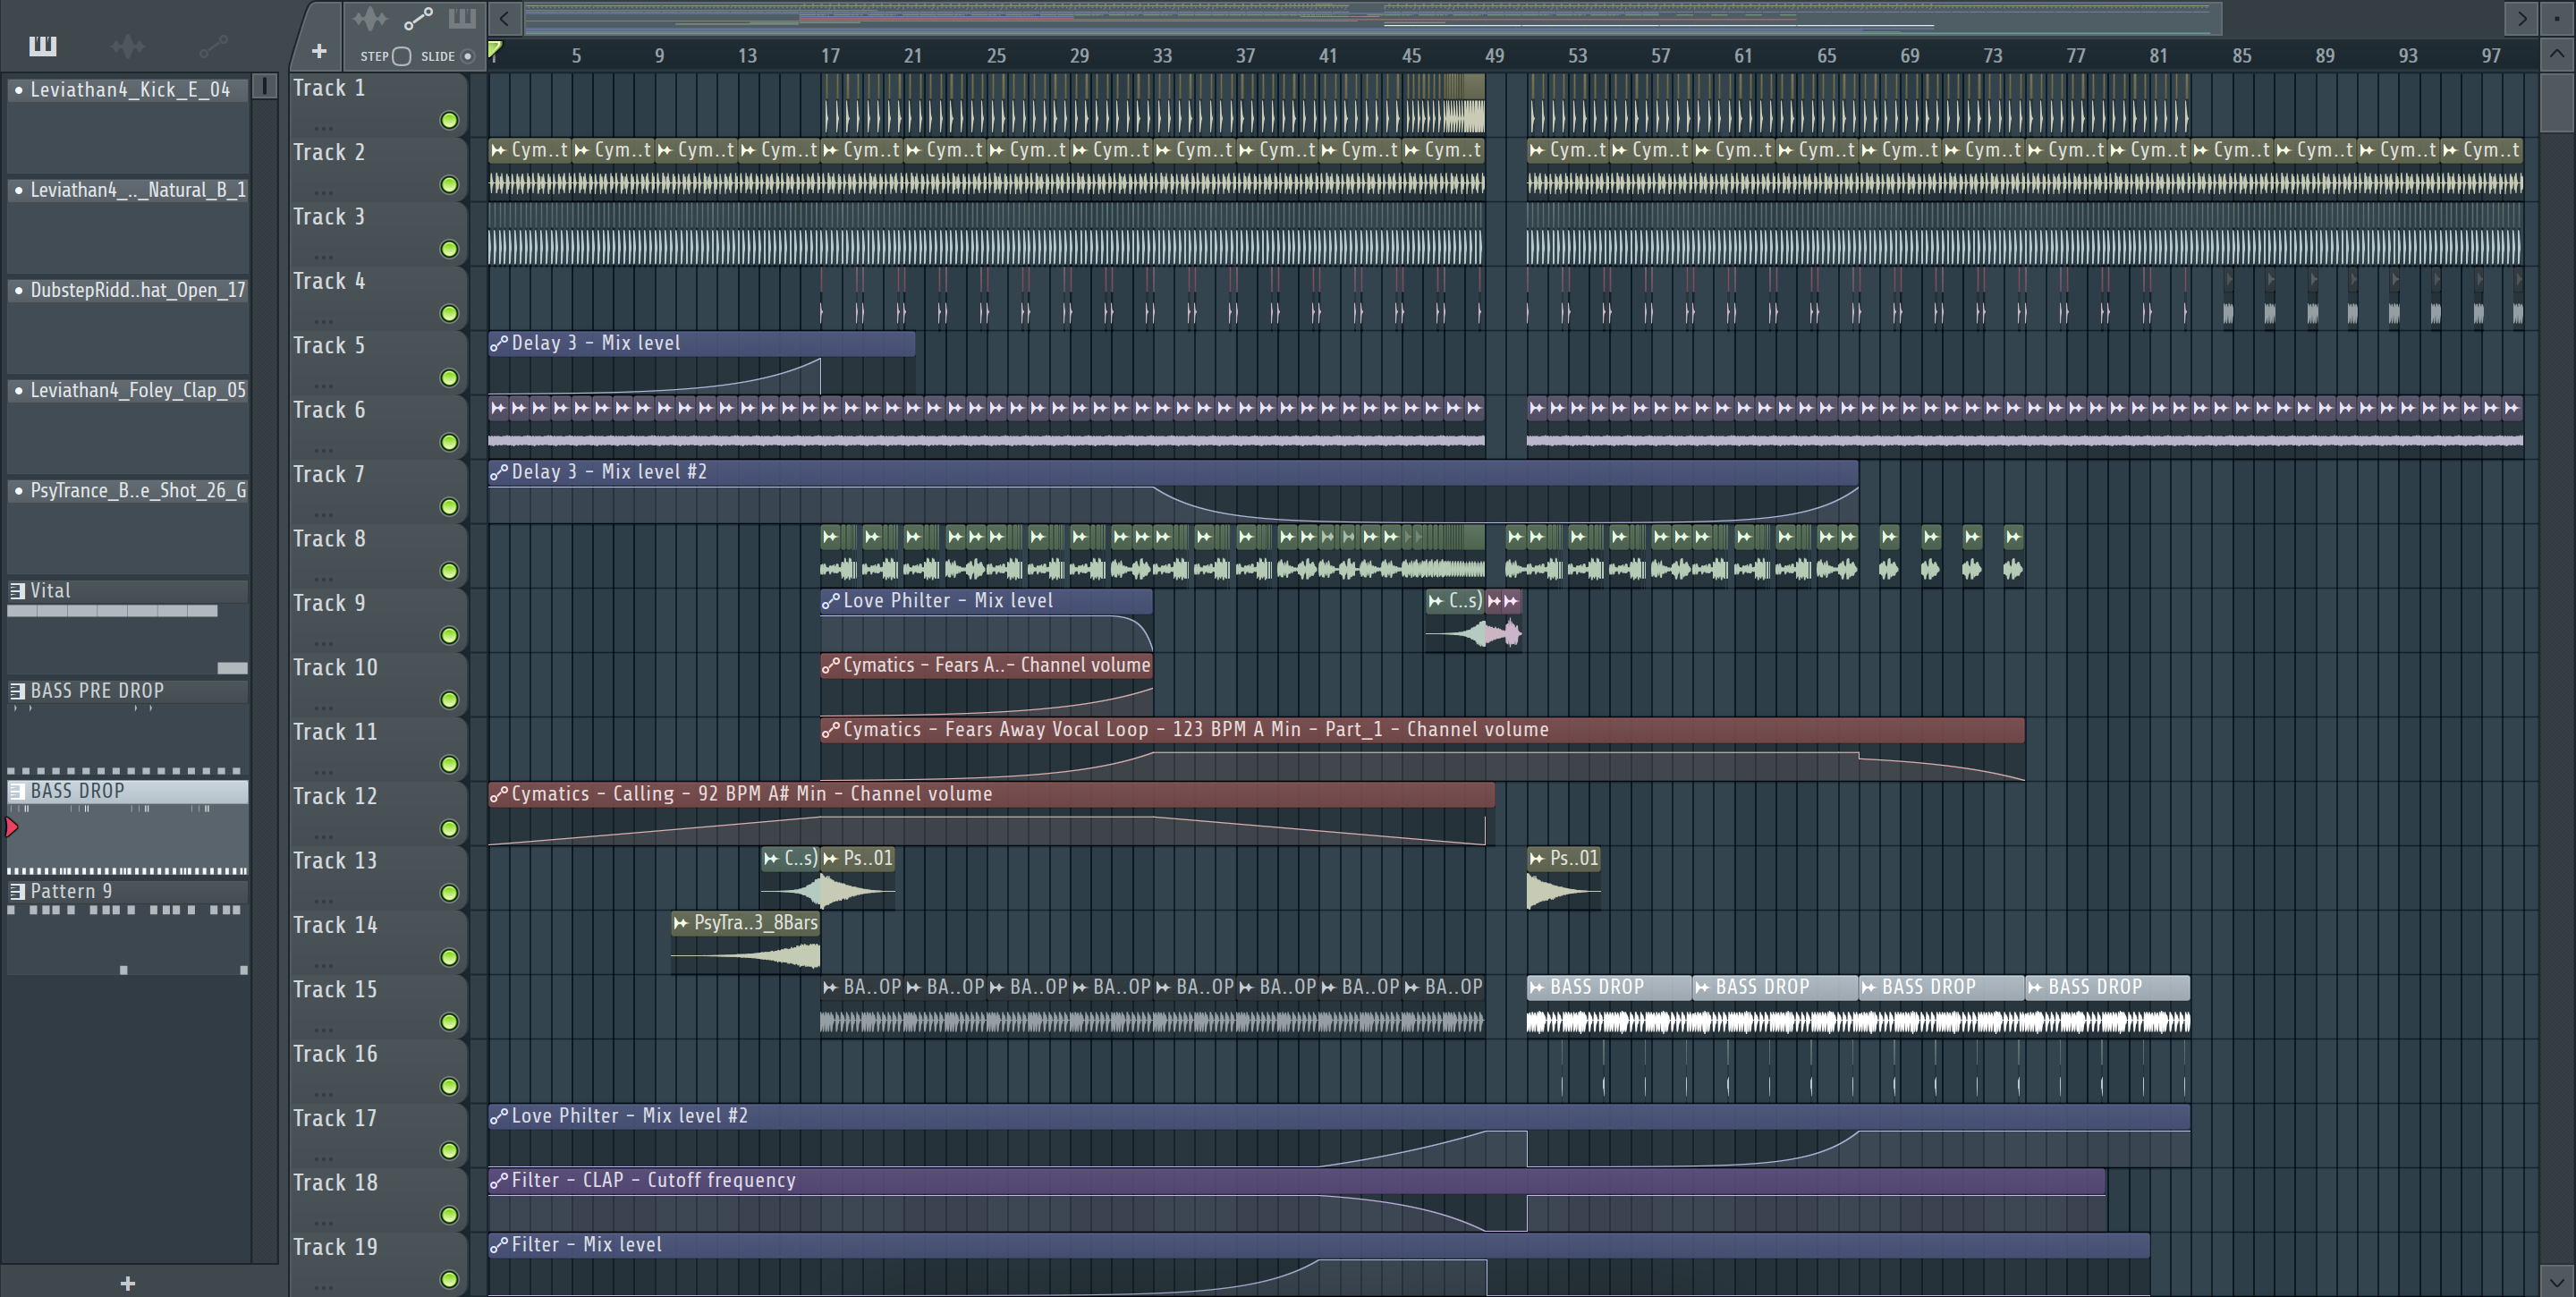Open the Cymatics - Fears A.. clip menu on Track 10
This screenshot has height=1297, width=2576.
tap(830, 665)
